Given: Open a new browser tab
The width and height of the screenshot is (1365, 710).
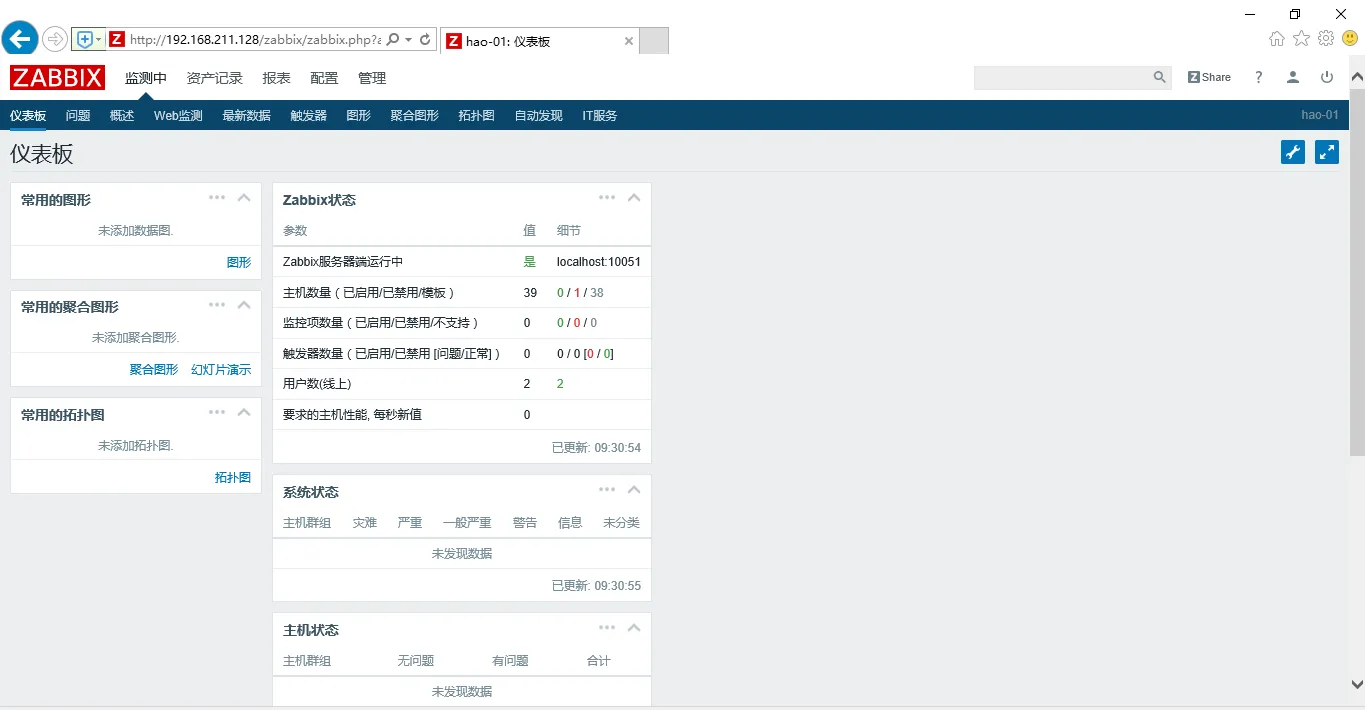Looking at the screenshot, I should [654, 41].
